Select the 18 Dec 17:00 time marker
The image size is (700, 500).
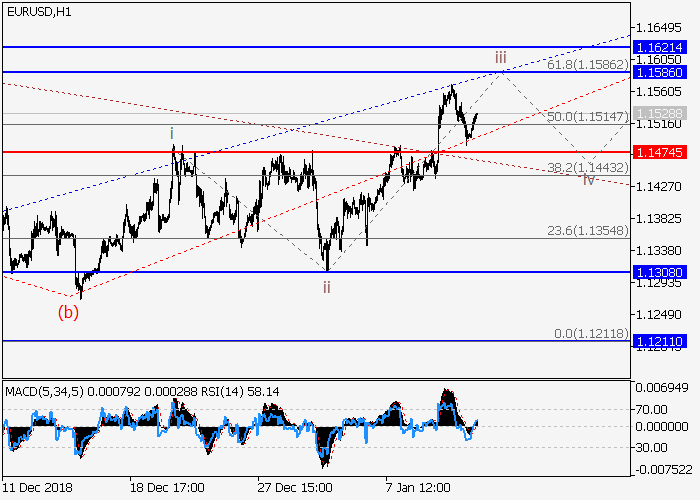[168, 487]
